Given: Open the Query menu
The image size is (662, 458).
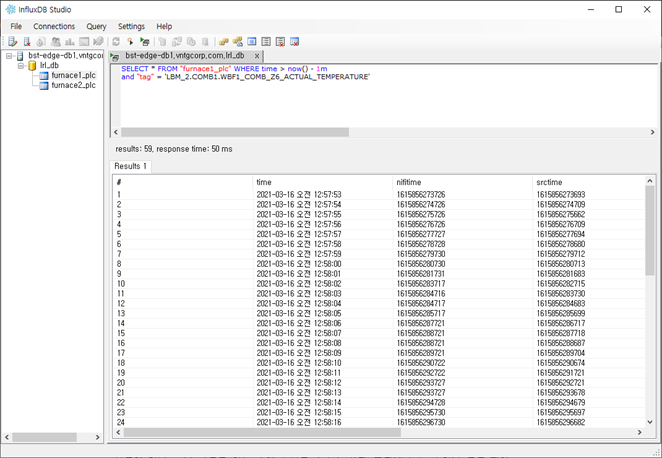Looking at the screenshot, I should [96, 26].
